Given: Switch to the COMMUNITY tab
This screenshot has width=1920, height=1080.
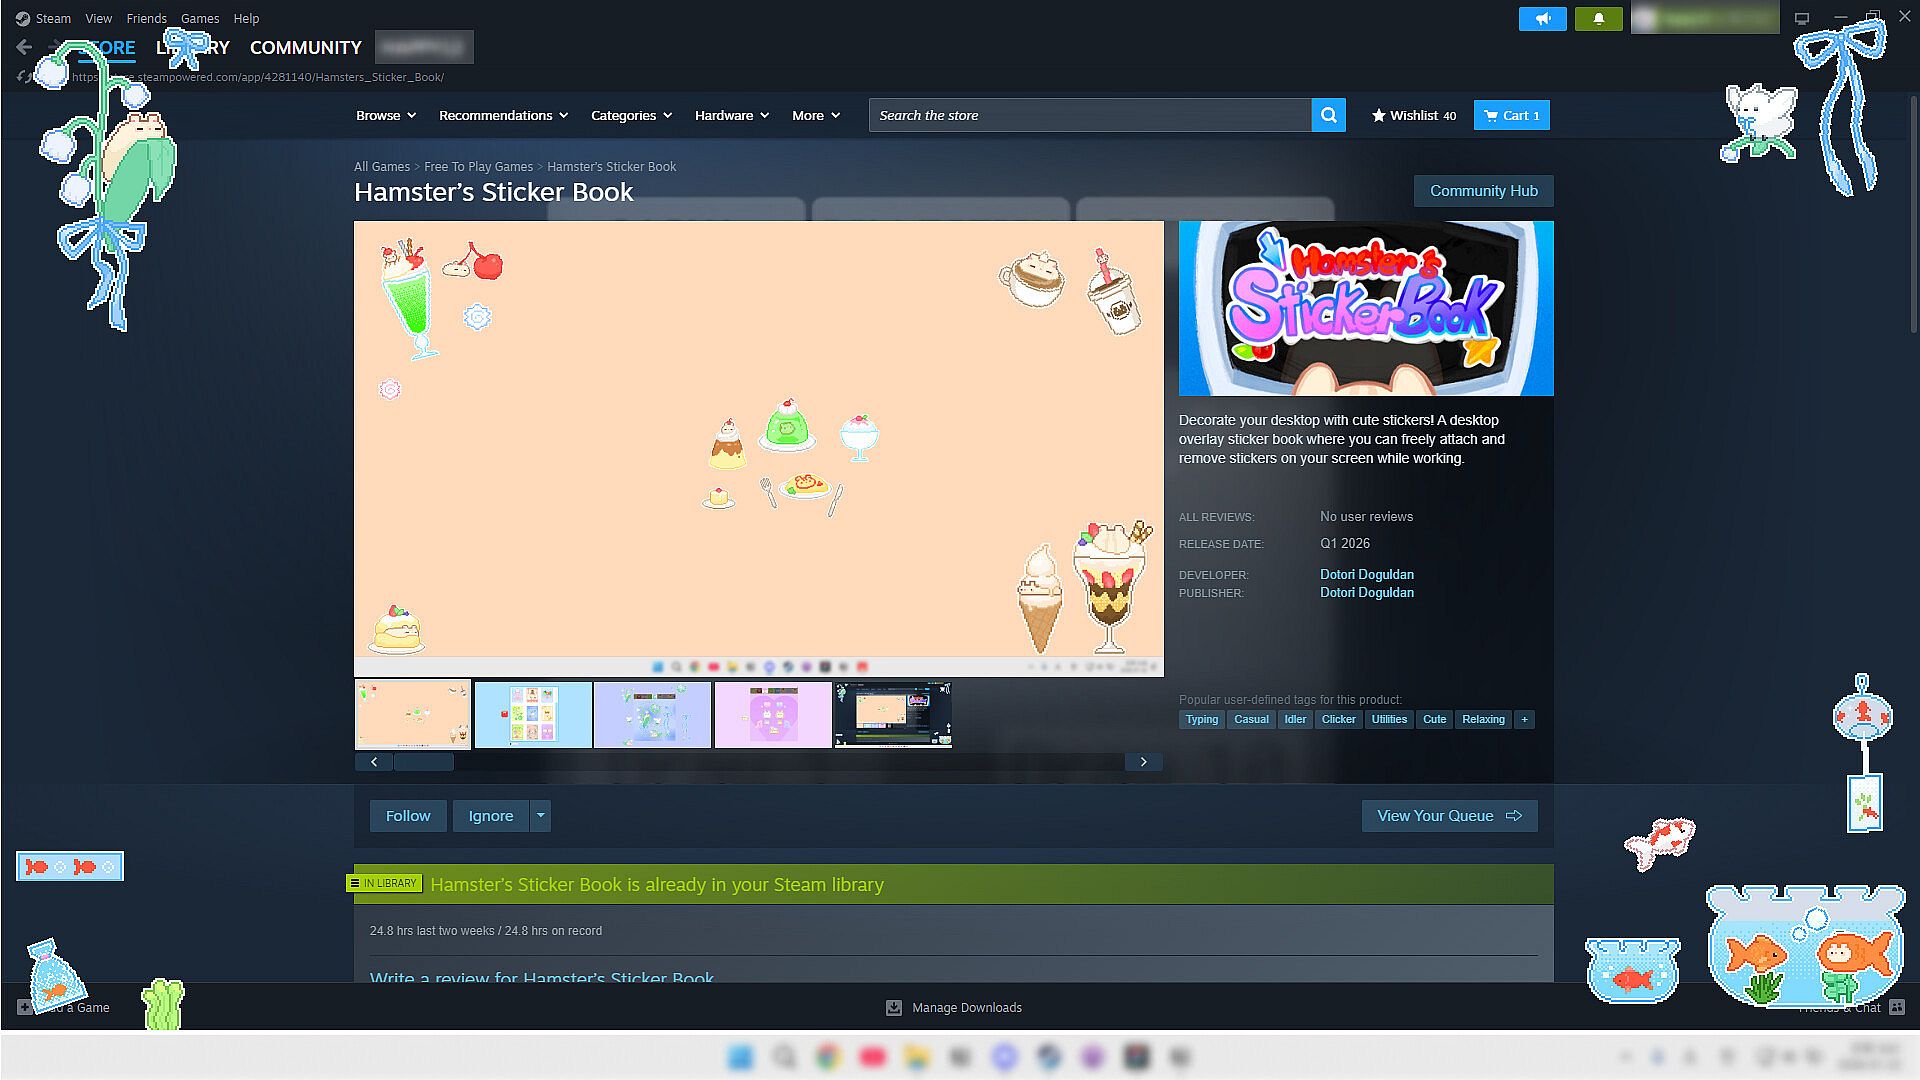Looking at the screenshot, I should (305, 47).
